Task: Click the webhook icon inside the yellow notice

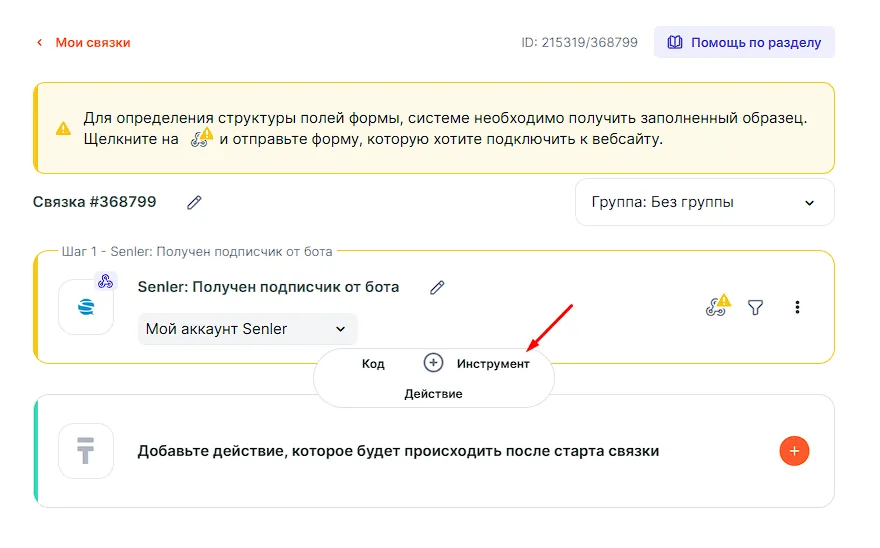Action: pos(201,139)
